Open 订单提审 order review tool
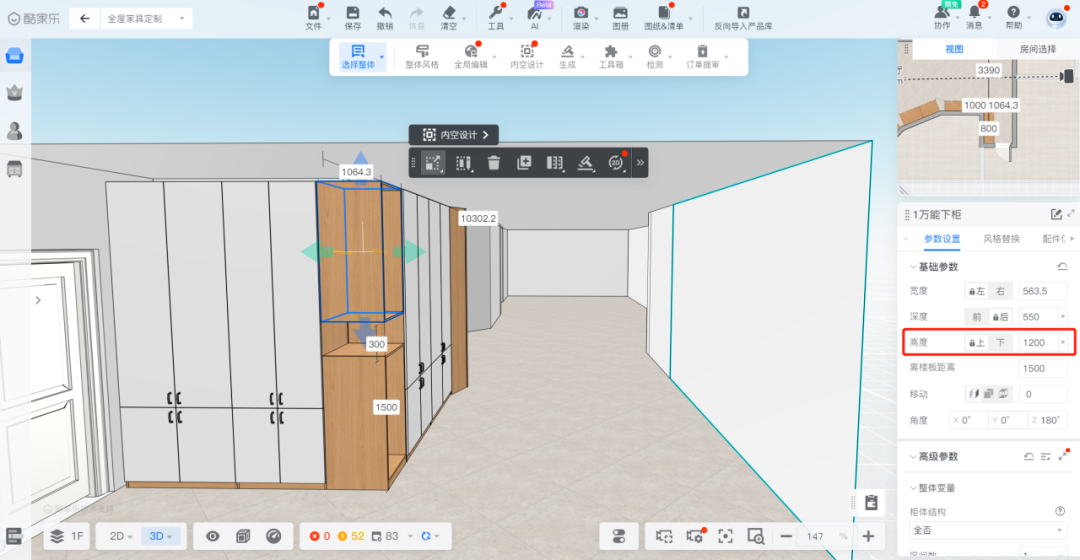 [703, 56]
